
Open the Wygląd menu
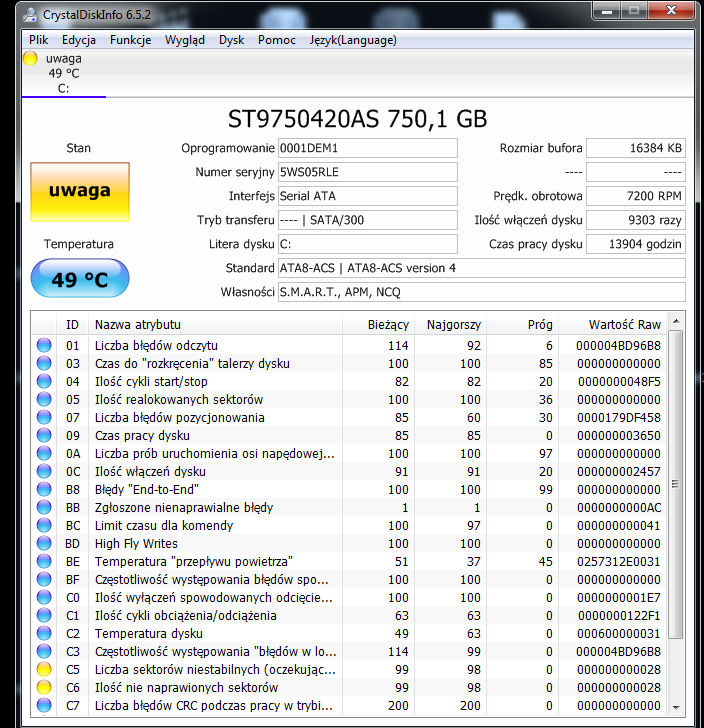click(184, 40)
